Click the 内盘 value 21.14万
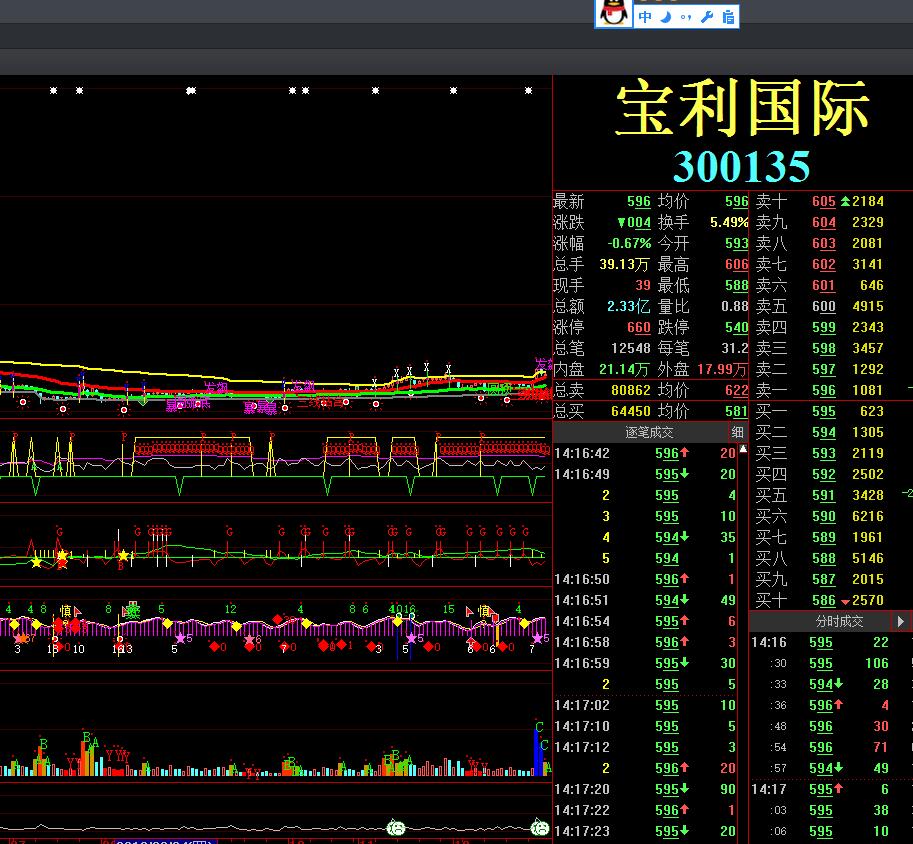This screenshot has width=913, height=844. (624, 369)
